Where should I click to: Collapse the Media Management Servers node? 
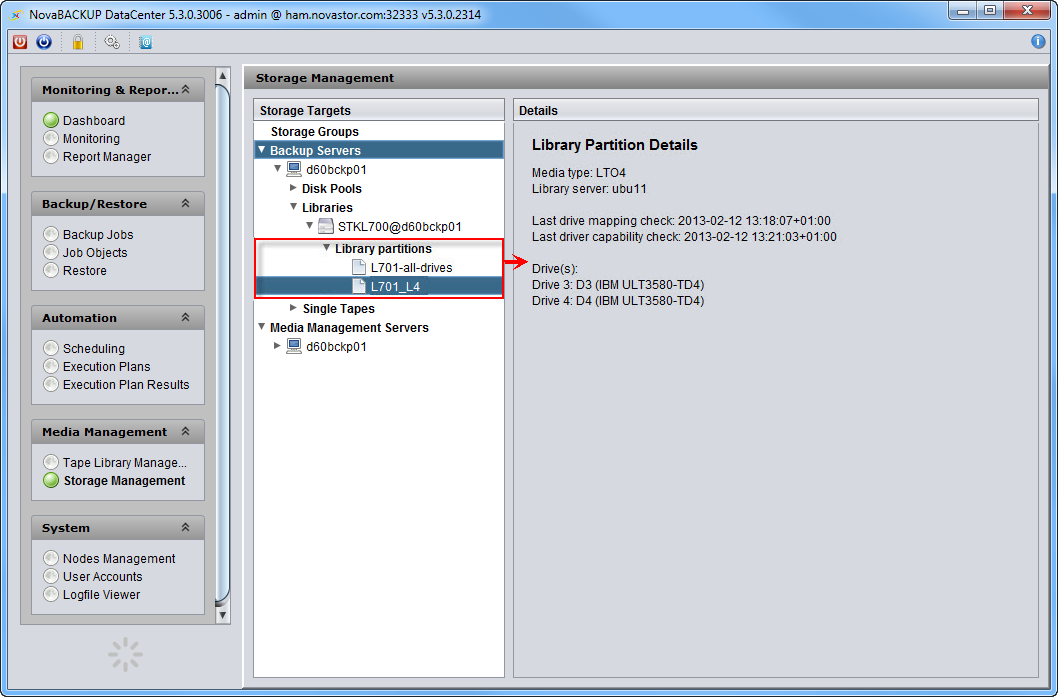[x=262, y=327]
